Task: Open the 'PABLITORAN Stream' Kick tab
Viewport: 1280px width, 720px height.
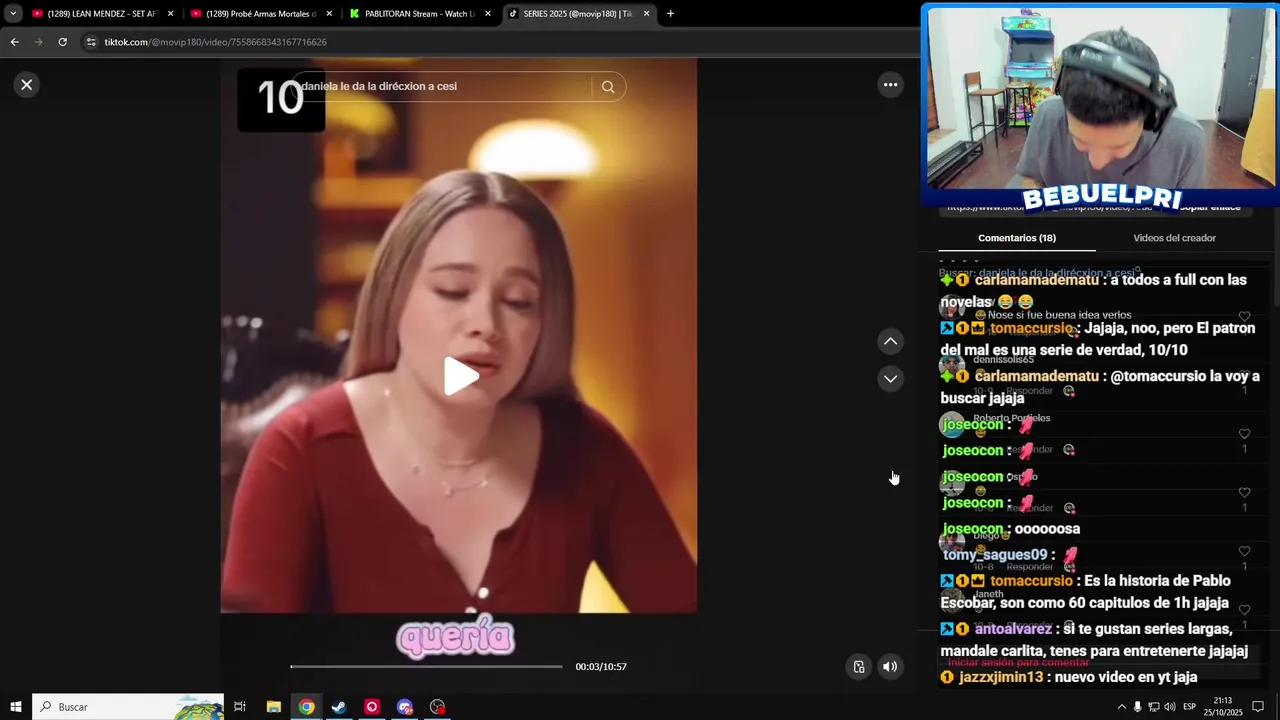Action: (419, 14)
